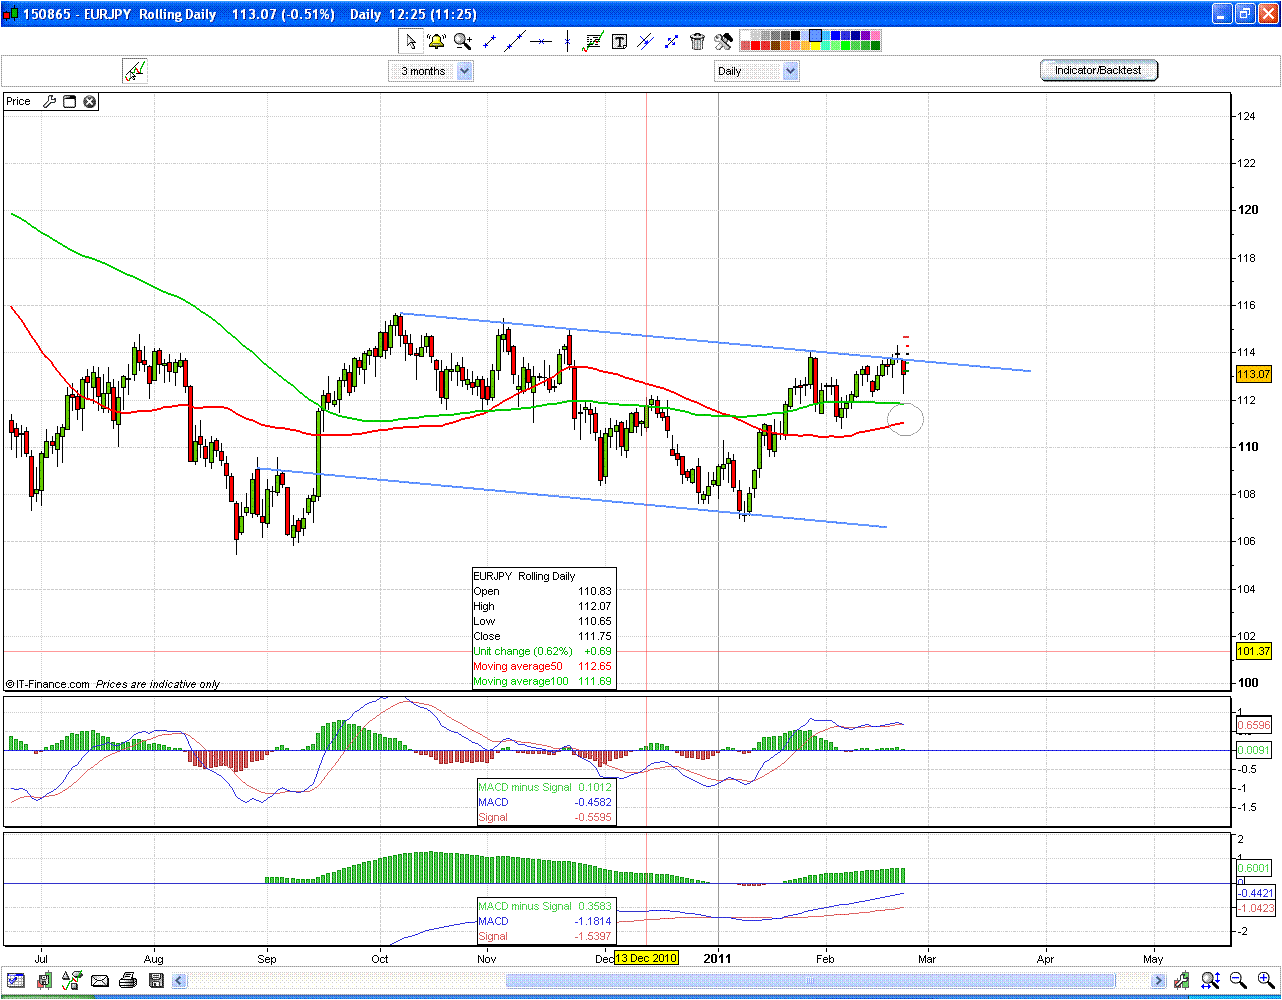Select the short line segment drawing tool

(489, 41)
